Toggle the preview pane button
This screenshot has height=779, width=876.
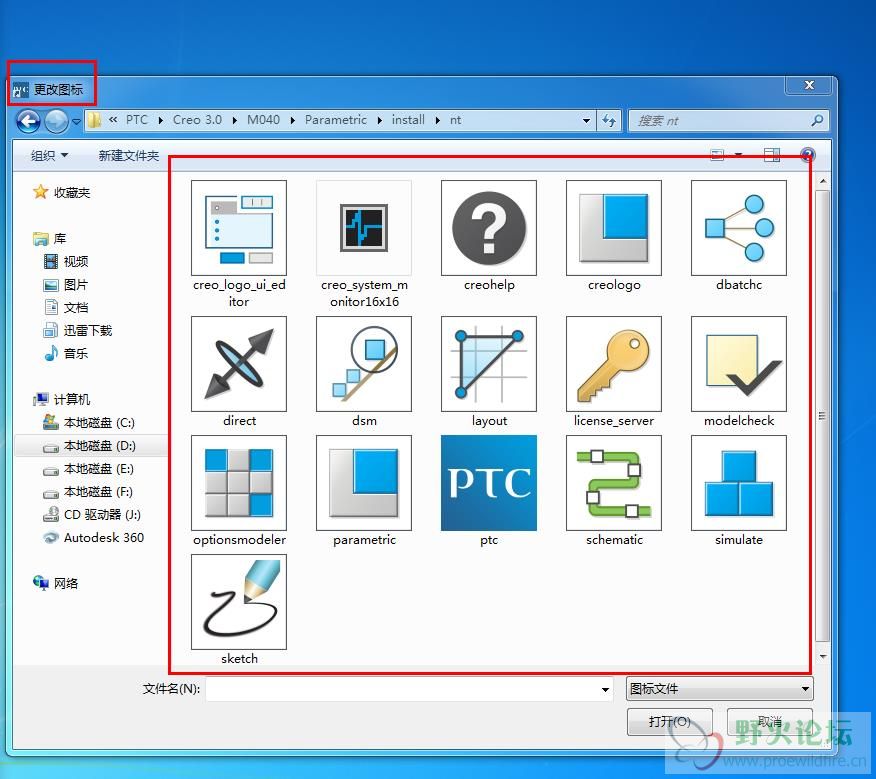pos(772,155)
